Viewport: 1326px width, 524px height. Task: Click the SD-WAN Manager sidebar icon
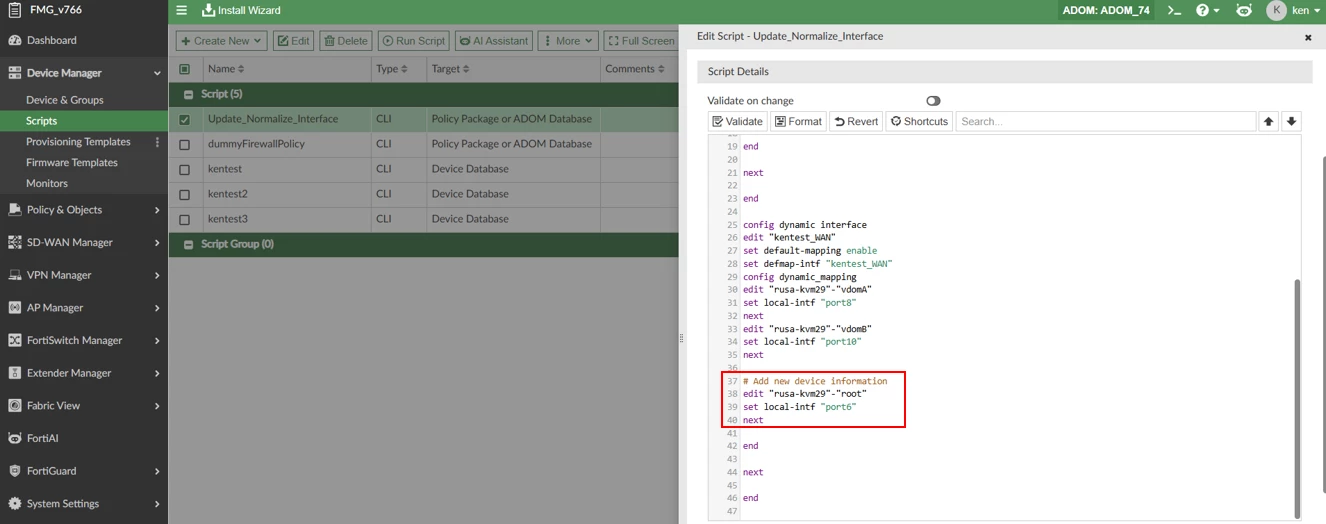14,242
